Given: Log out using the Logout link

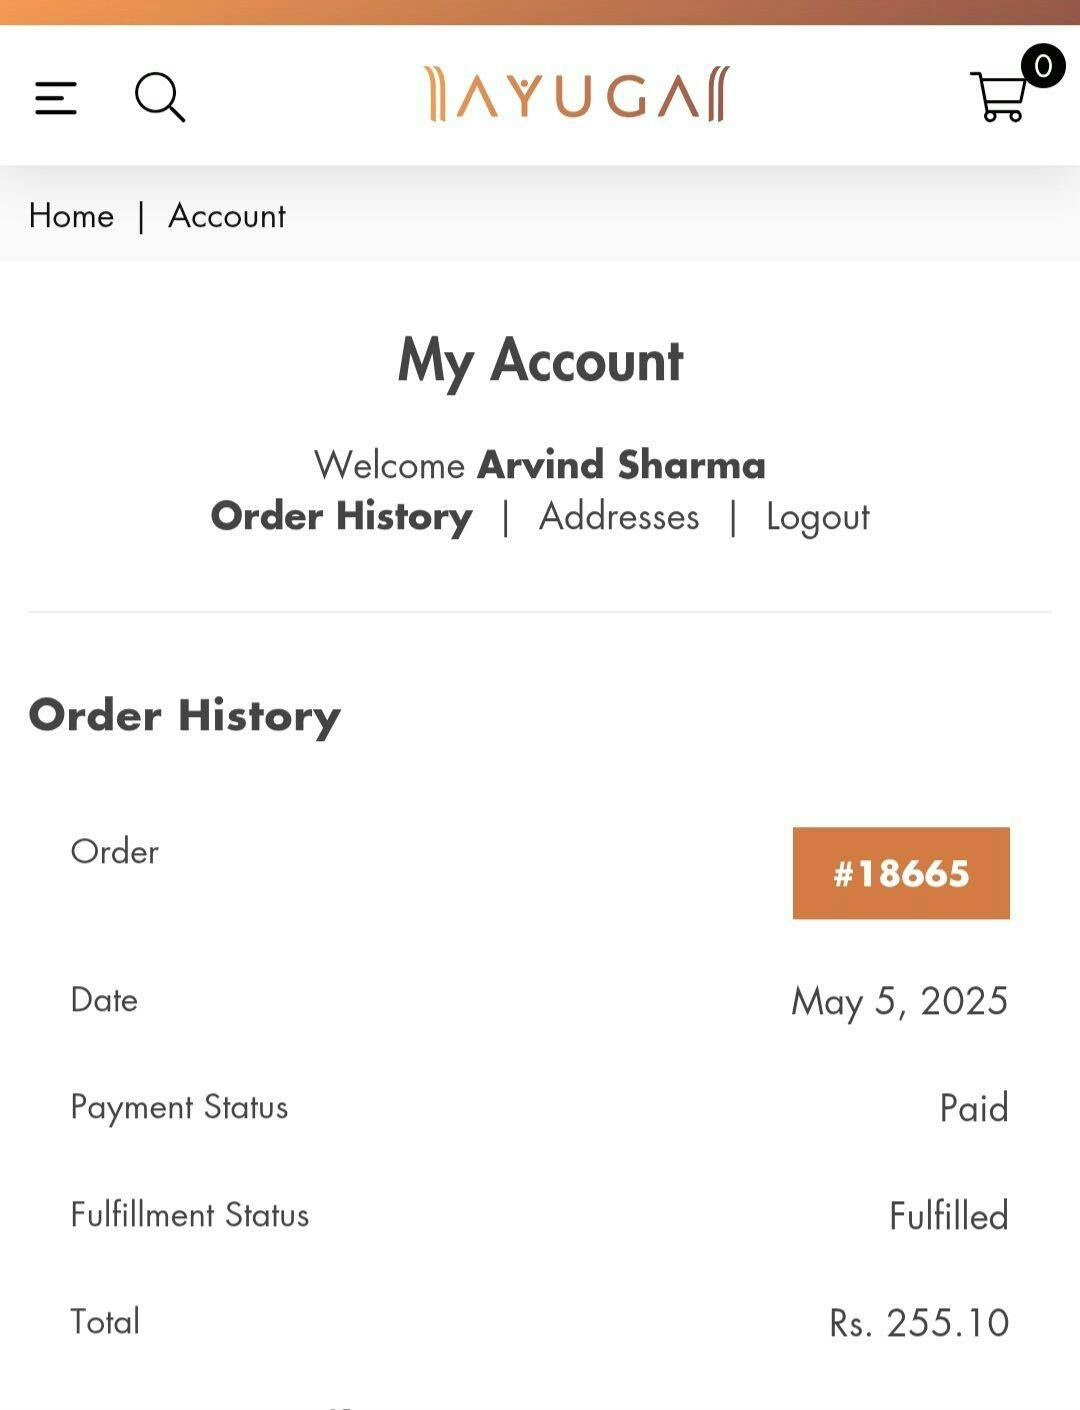Looking at the screenshot, I should click(817, 517).
